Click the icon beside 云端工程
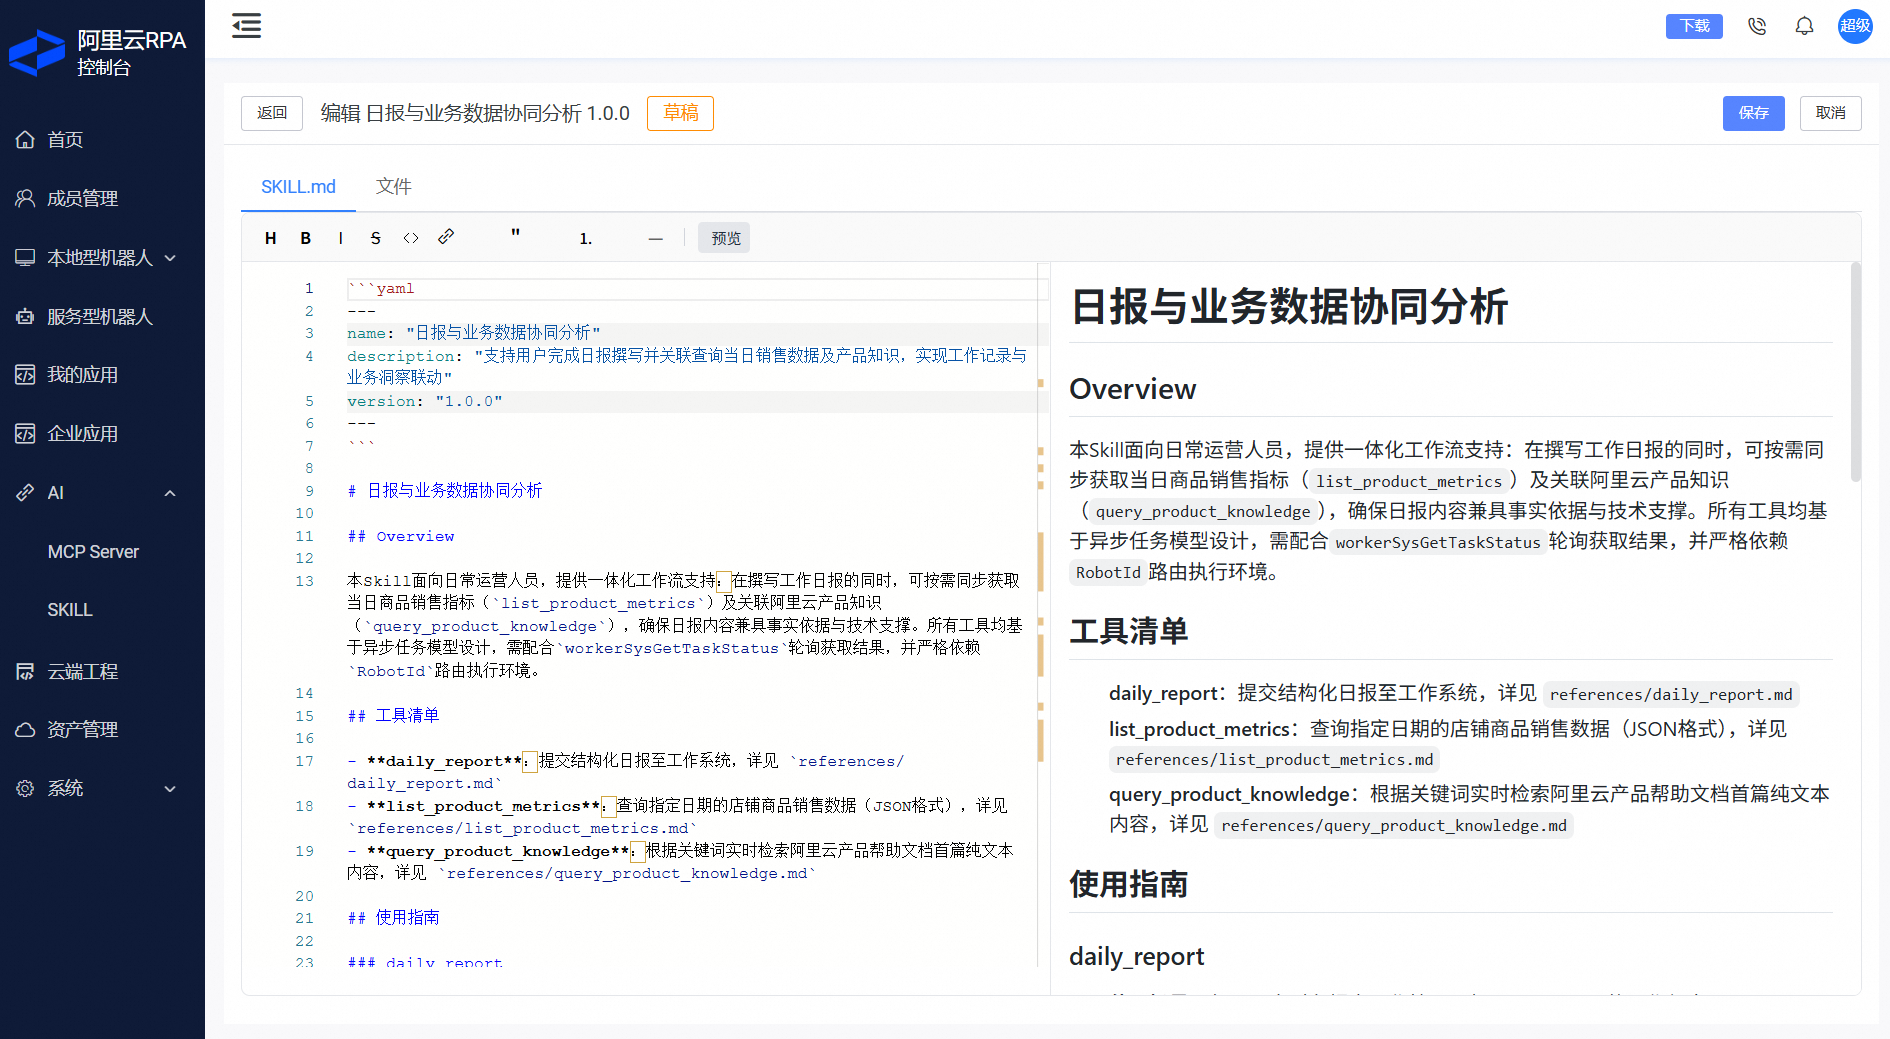 (x=25, y=671)
